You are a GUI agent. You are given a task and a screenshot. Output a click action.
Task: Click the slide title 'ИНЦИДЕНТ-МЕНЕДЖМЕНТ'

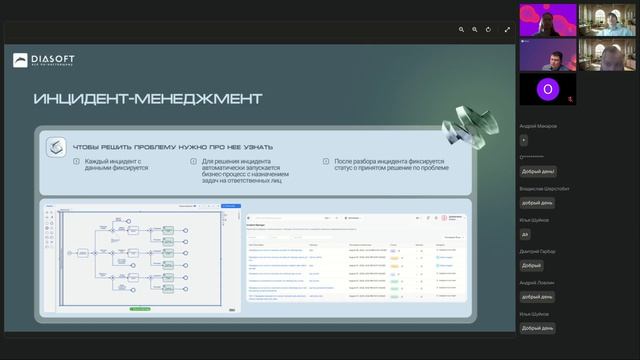tap(148, 99)
